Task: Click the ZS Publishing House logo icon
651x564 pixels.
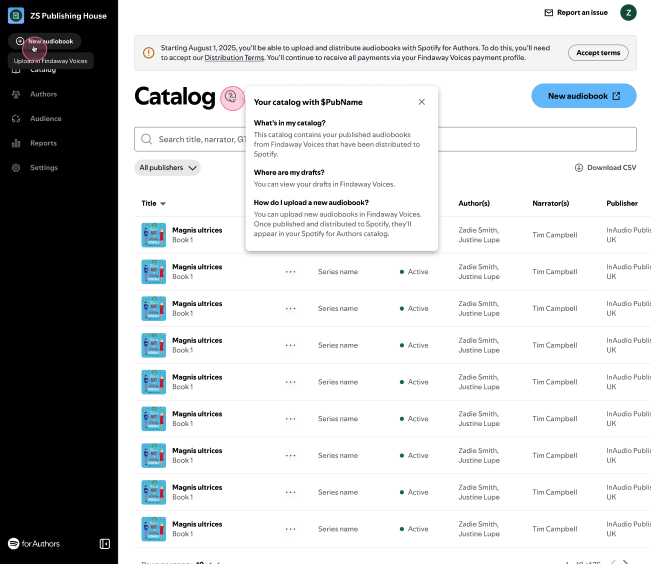Action: (16, 16)
